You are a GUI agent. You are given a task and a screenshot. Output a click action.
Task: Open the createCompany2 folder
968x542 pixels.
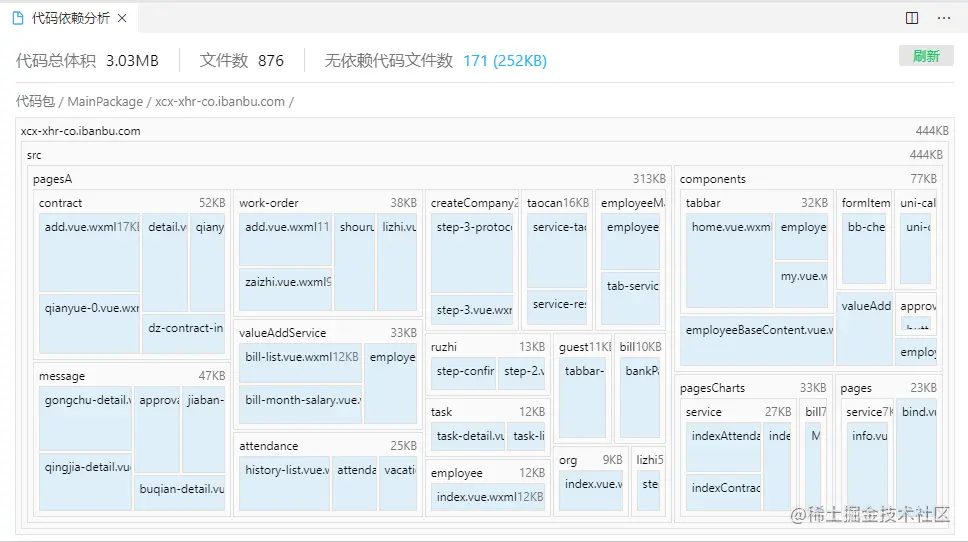pyautogui.click(x=473, y=202)
